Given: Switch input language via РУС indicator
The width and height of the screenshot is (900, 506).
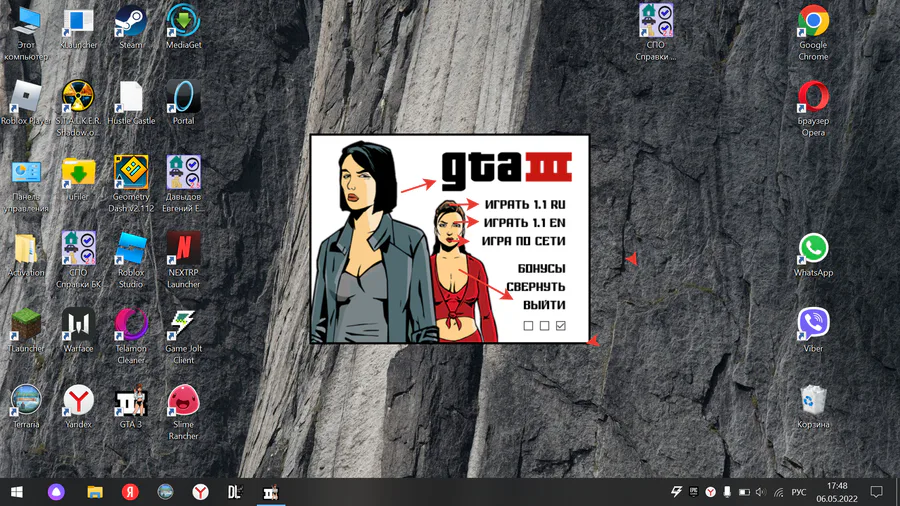Looking at the screenshot, I should coord(798,492).
